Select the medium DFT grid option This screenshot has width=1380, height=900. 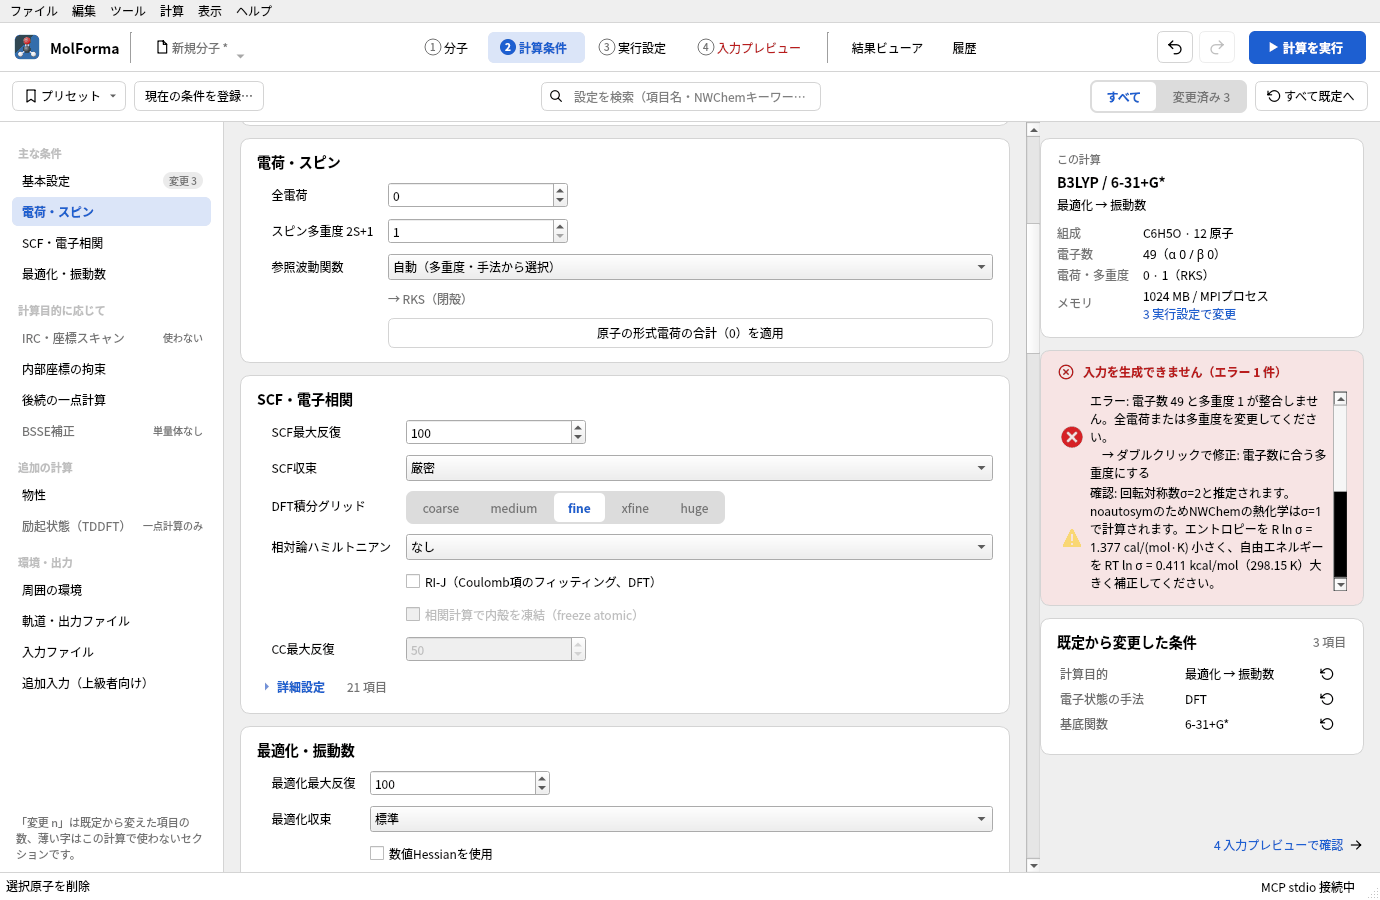[514, 508]
